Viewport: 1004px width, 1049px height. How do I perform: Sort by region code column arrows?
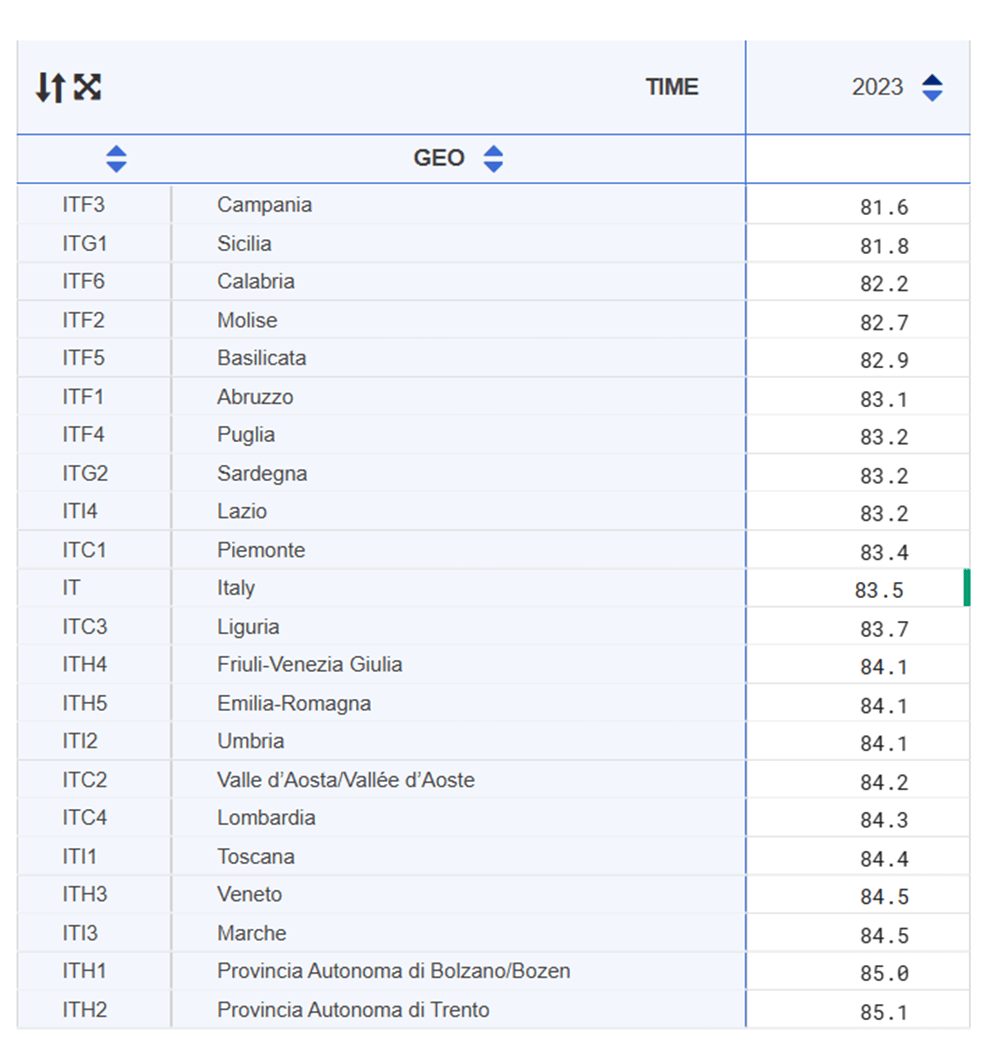(x=116, y=159)
